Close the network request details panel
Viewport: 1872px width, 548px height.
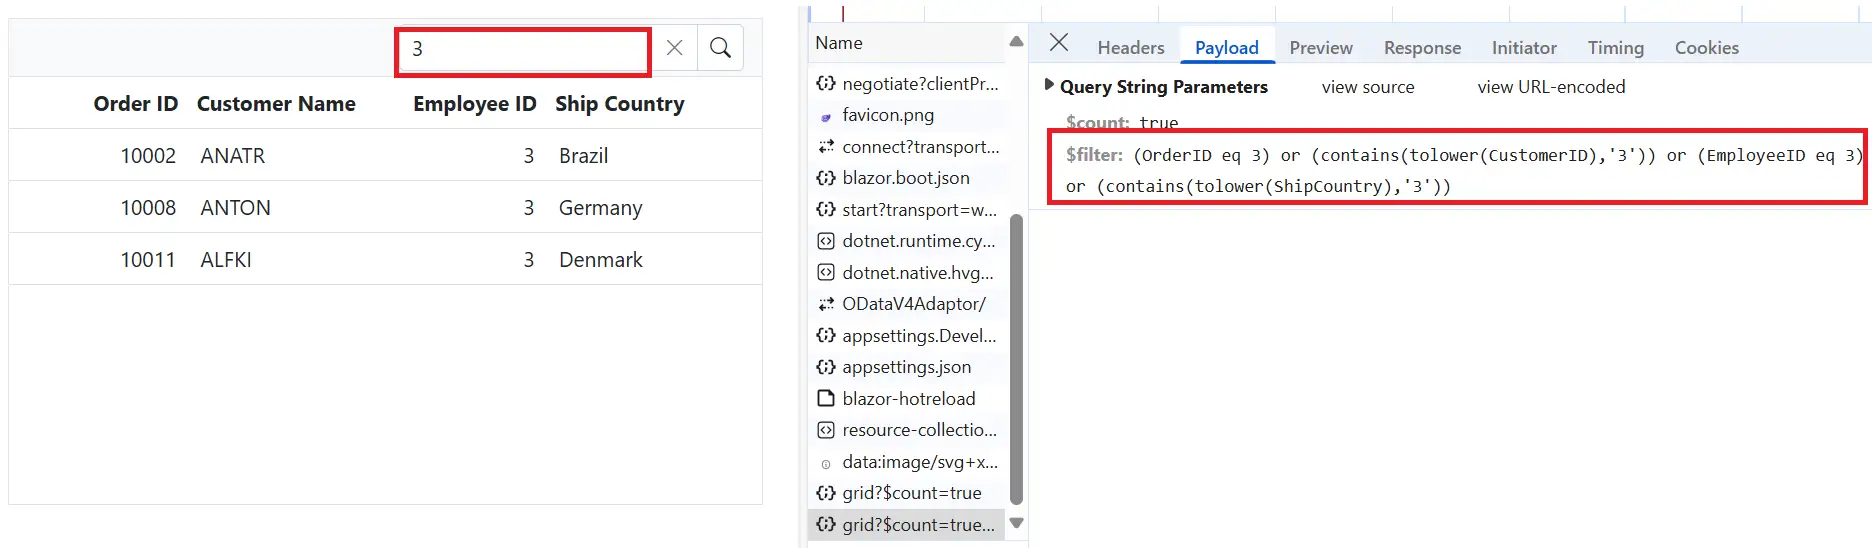[1059, 43]
